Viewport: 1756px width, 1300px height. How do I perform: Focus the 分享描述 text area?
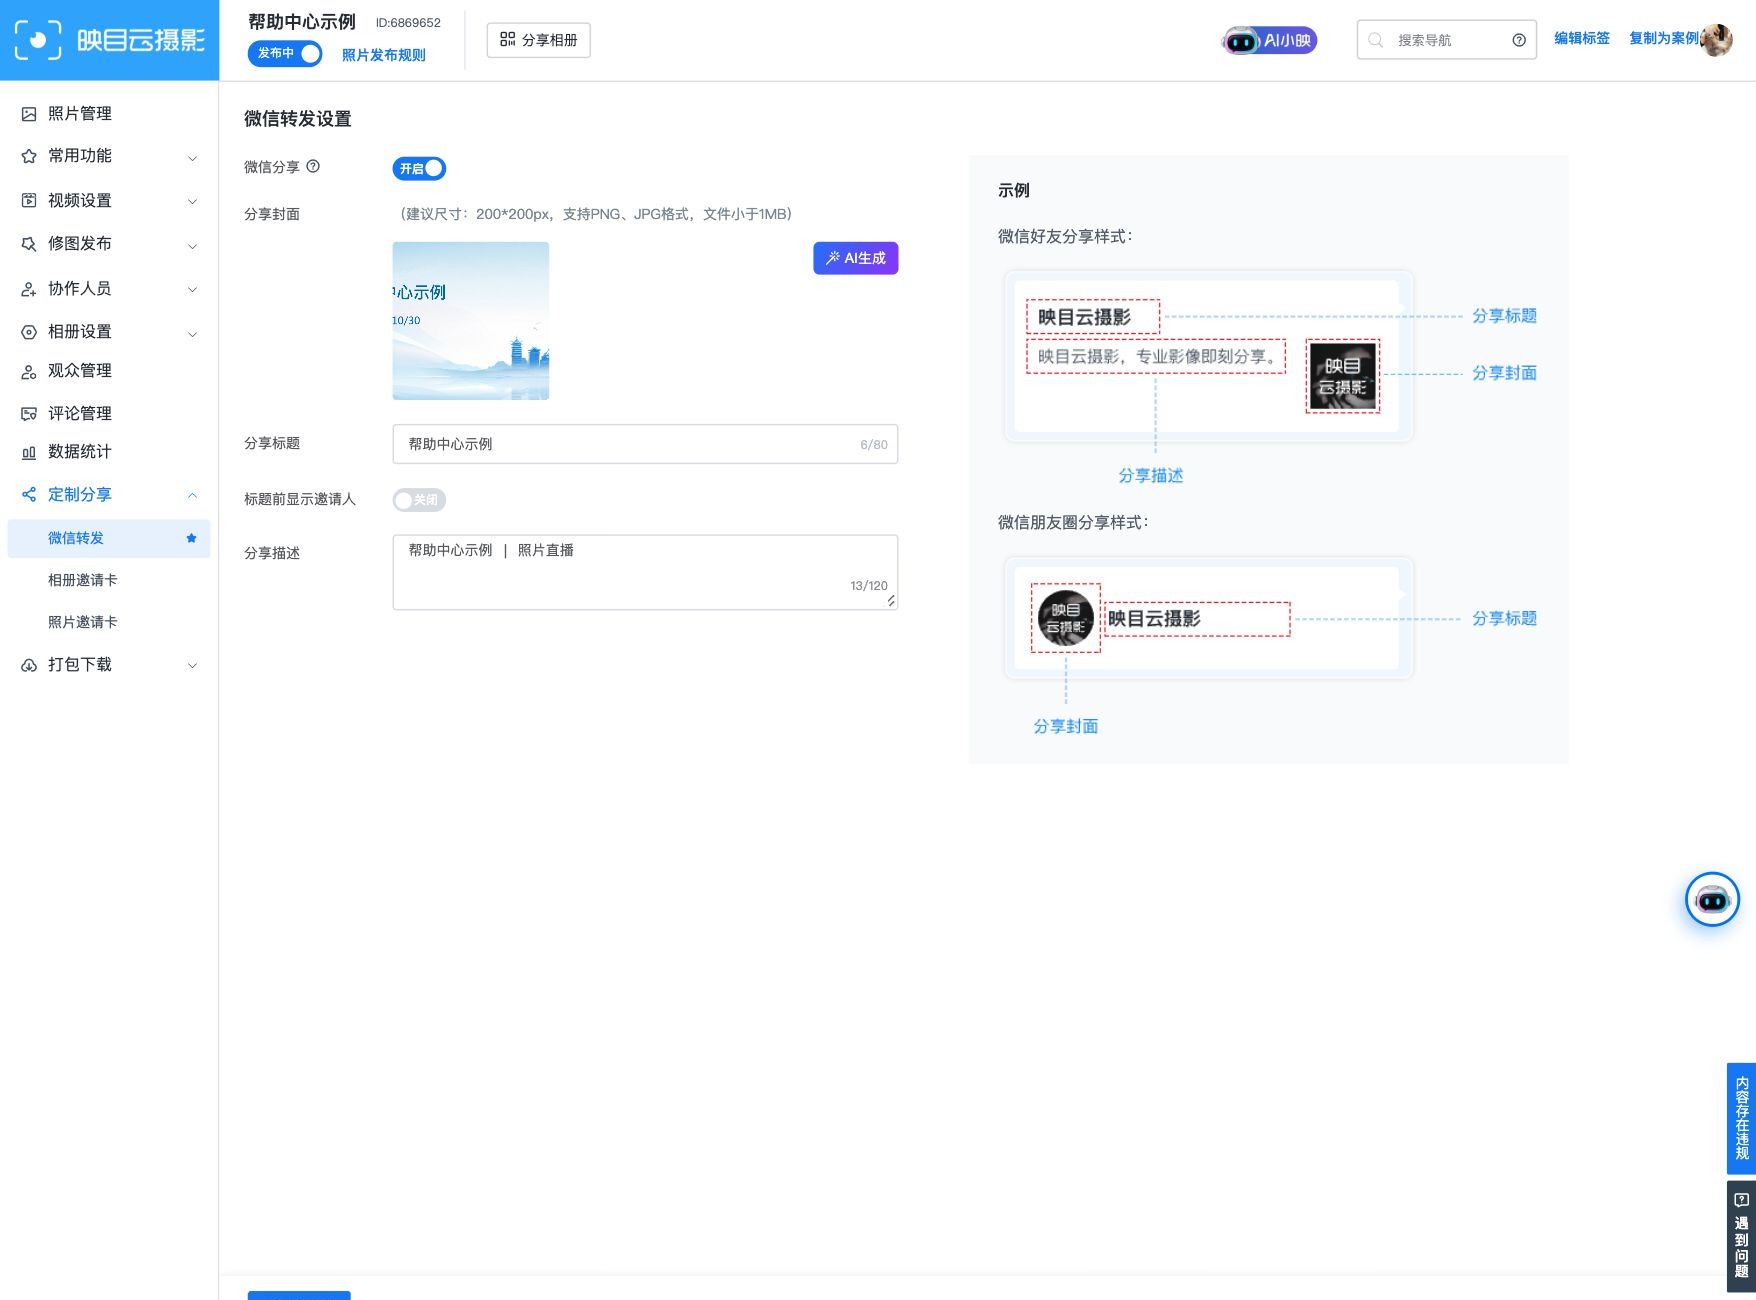[645, 572]
